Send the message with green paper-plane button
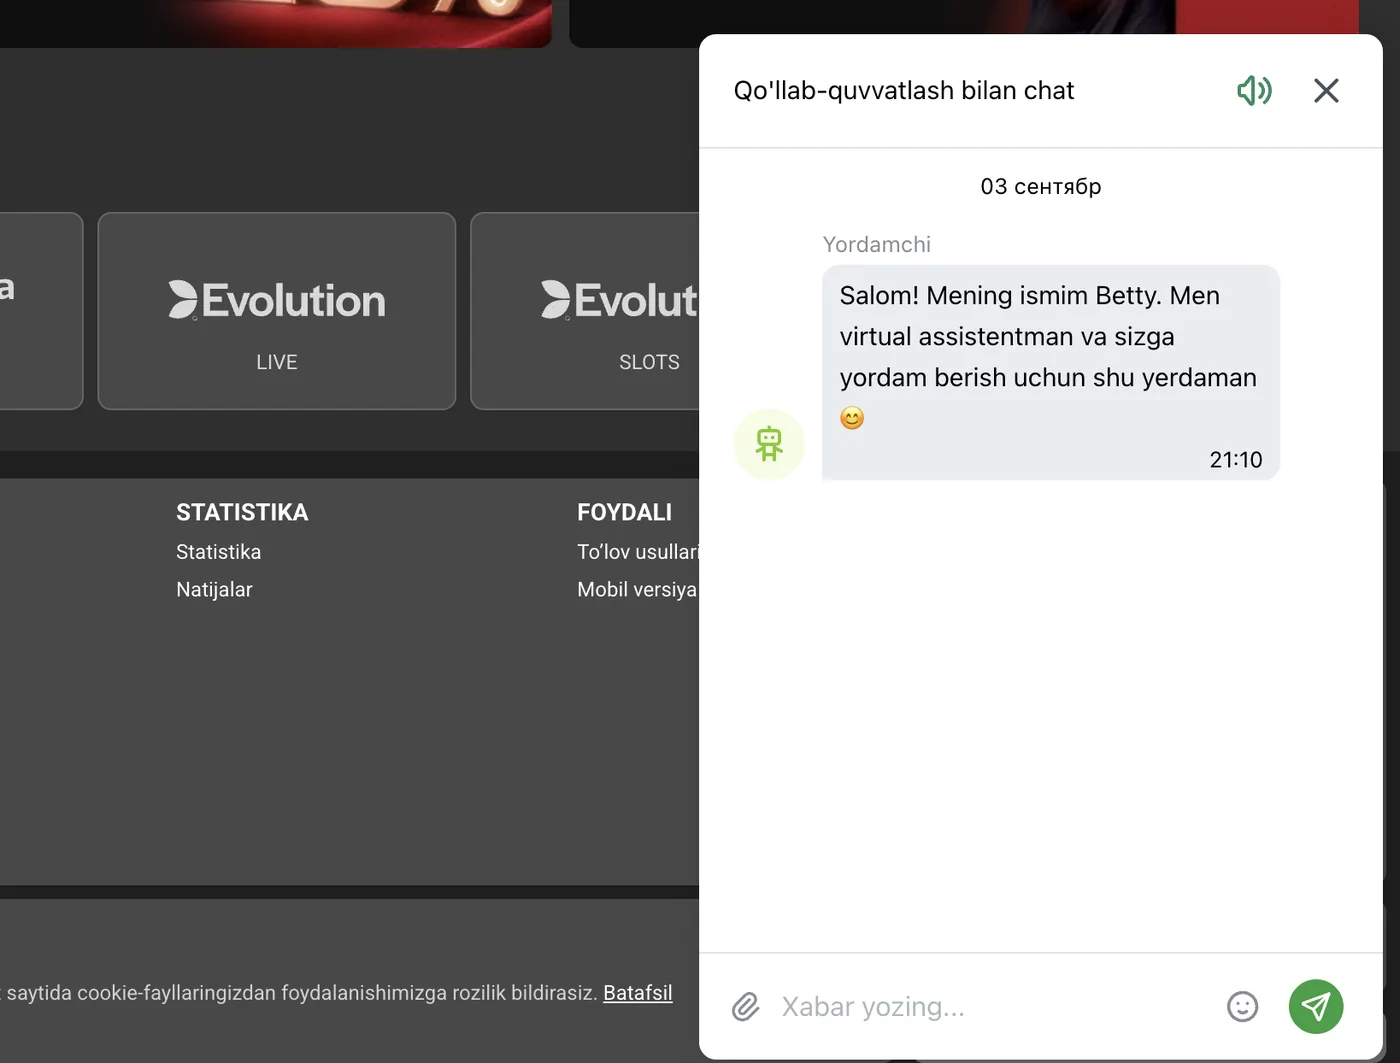Image resolution: width=1400 pixels, height=1063 pixels. 1316,1007
